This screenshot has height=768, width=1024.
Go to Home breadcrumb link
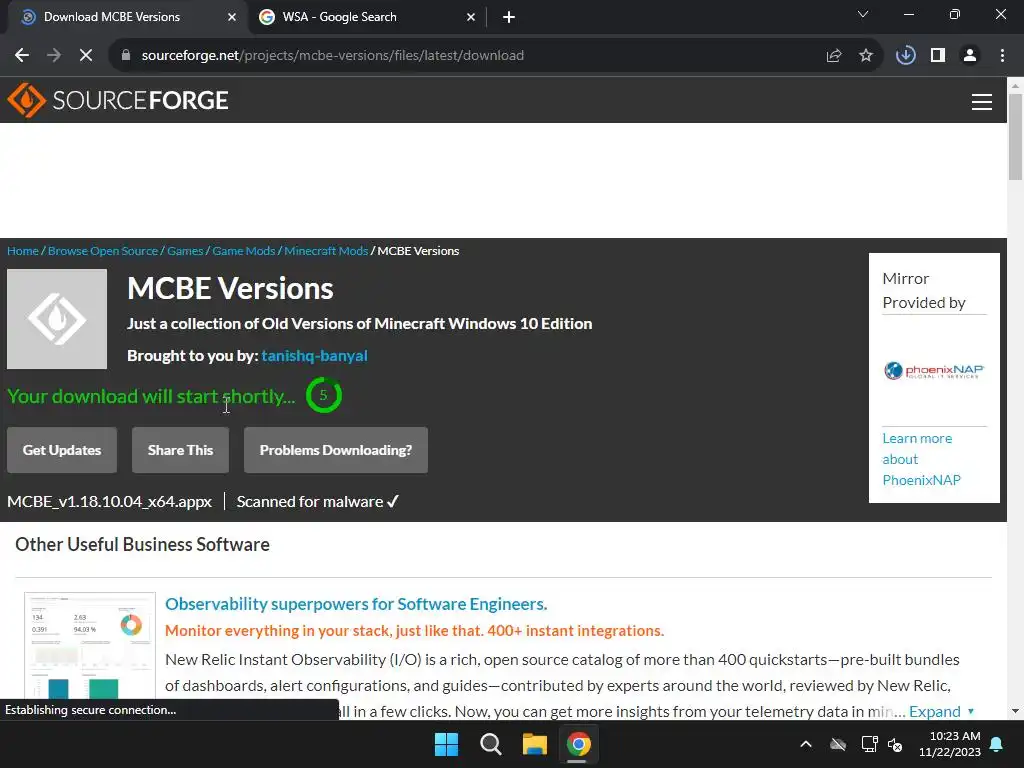pos(23,251)
